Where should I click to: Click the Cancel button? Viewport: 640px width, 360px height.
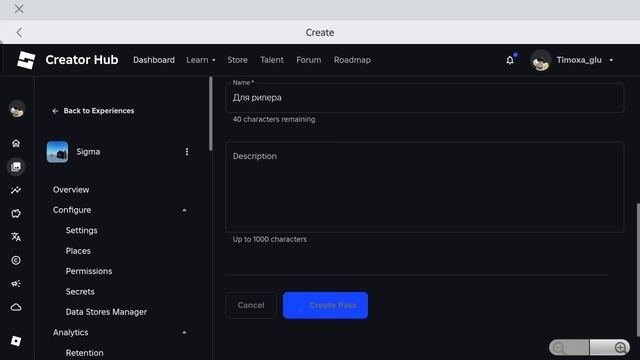(251, 305)
